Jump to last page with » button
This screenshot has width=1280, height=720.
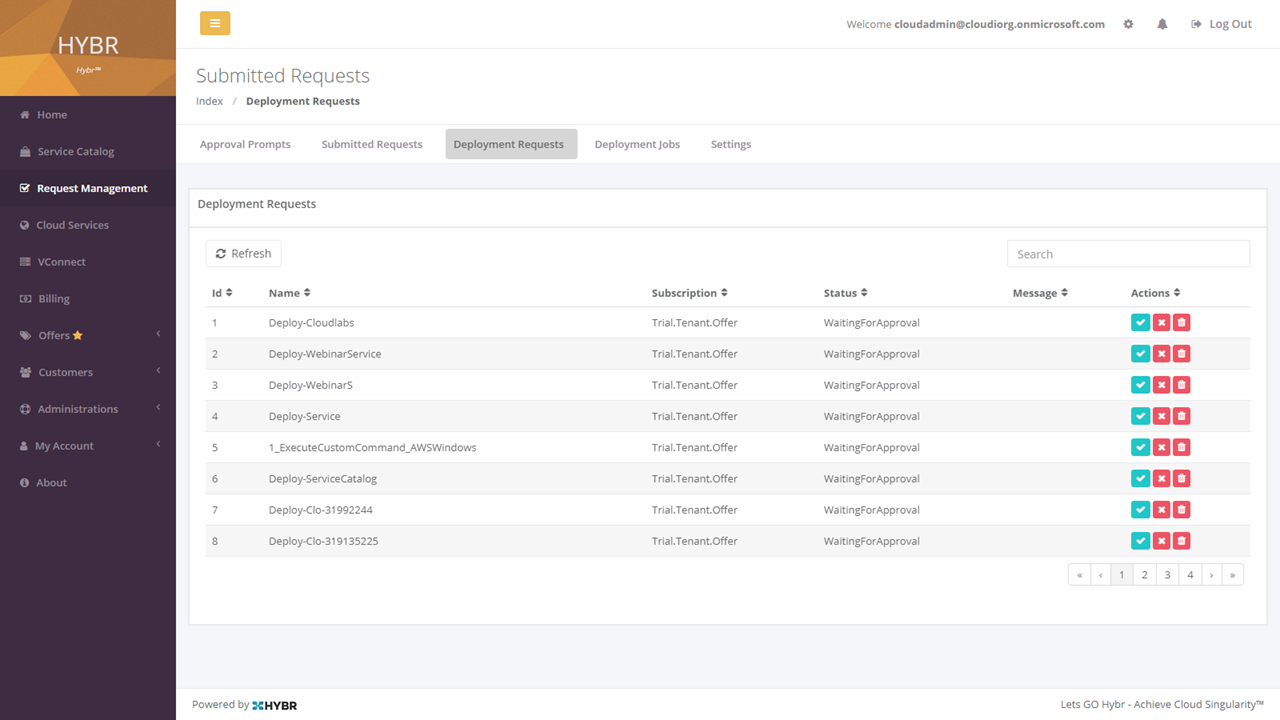(x=1233, y=575)
